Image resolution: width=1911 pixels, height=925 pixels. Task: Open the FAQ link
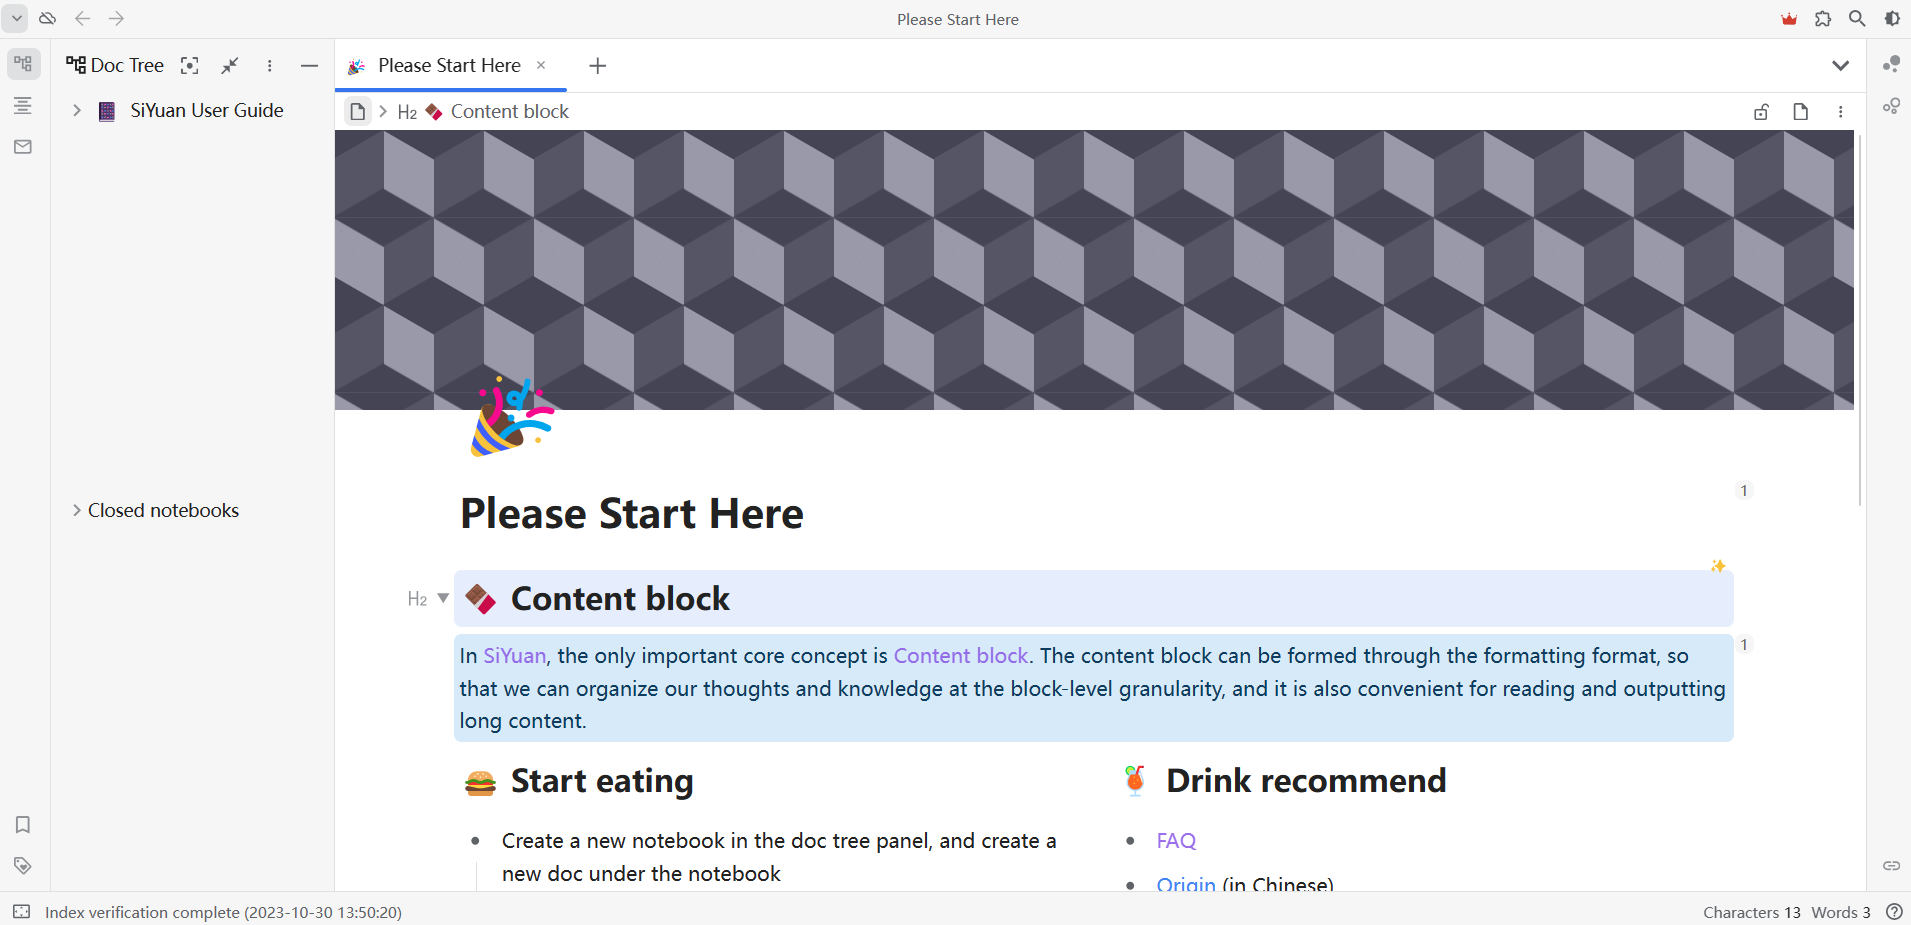tap(1176, 841)
